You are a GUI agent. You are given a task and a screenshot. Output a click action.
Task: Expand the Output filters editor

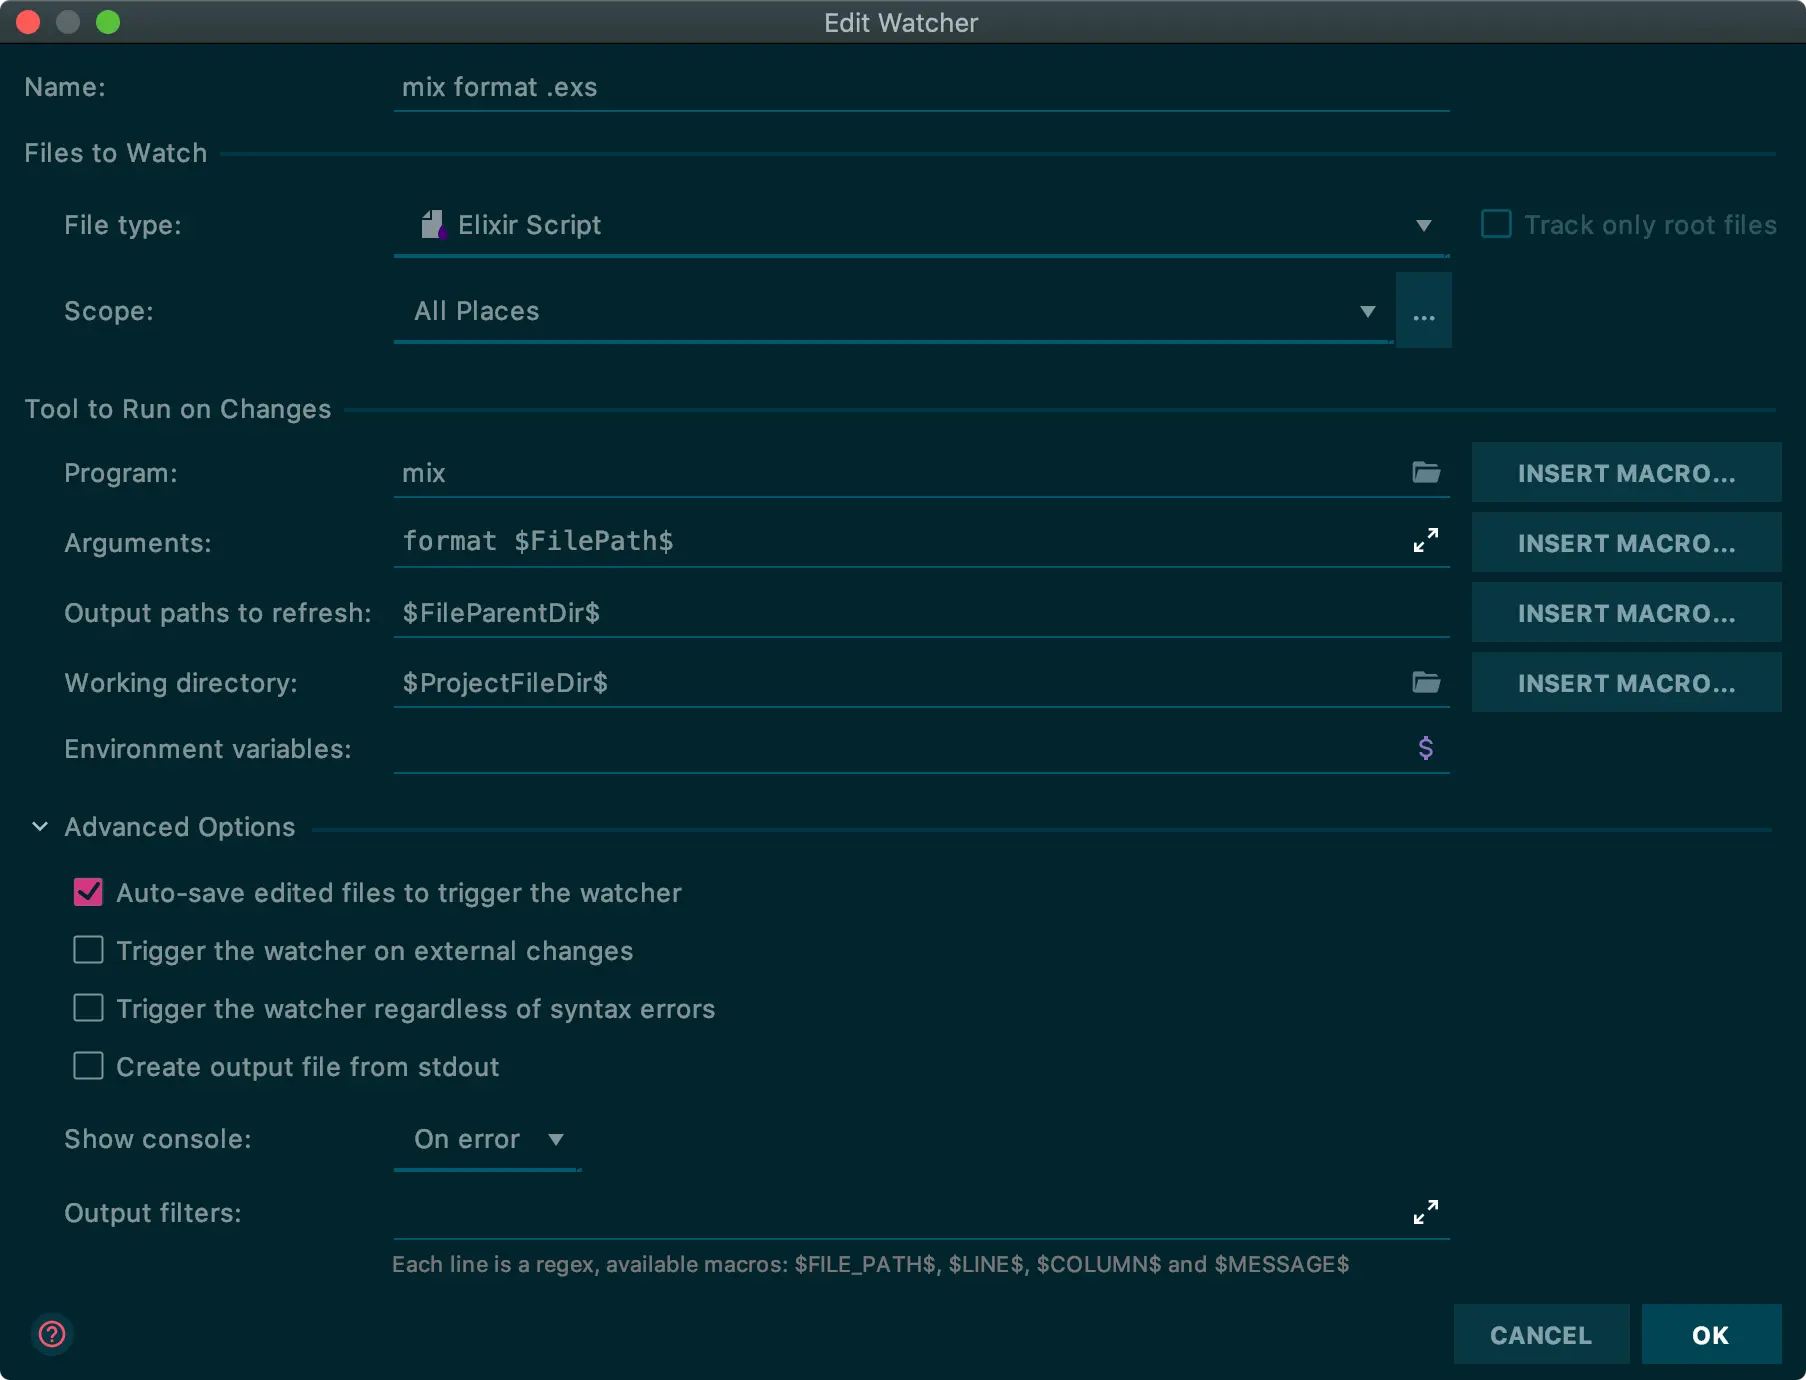1425,1212
